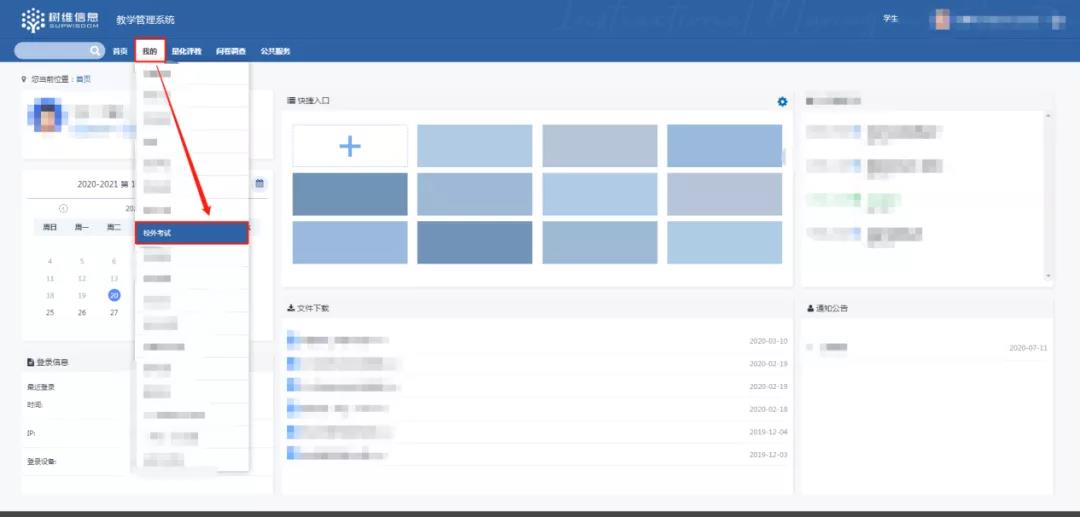
Task: Click inside the search input field
Action: point(52,51)
